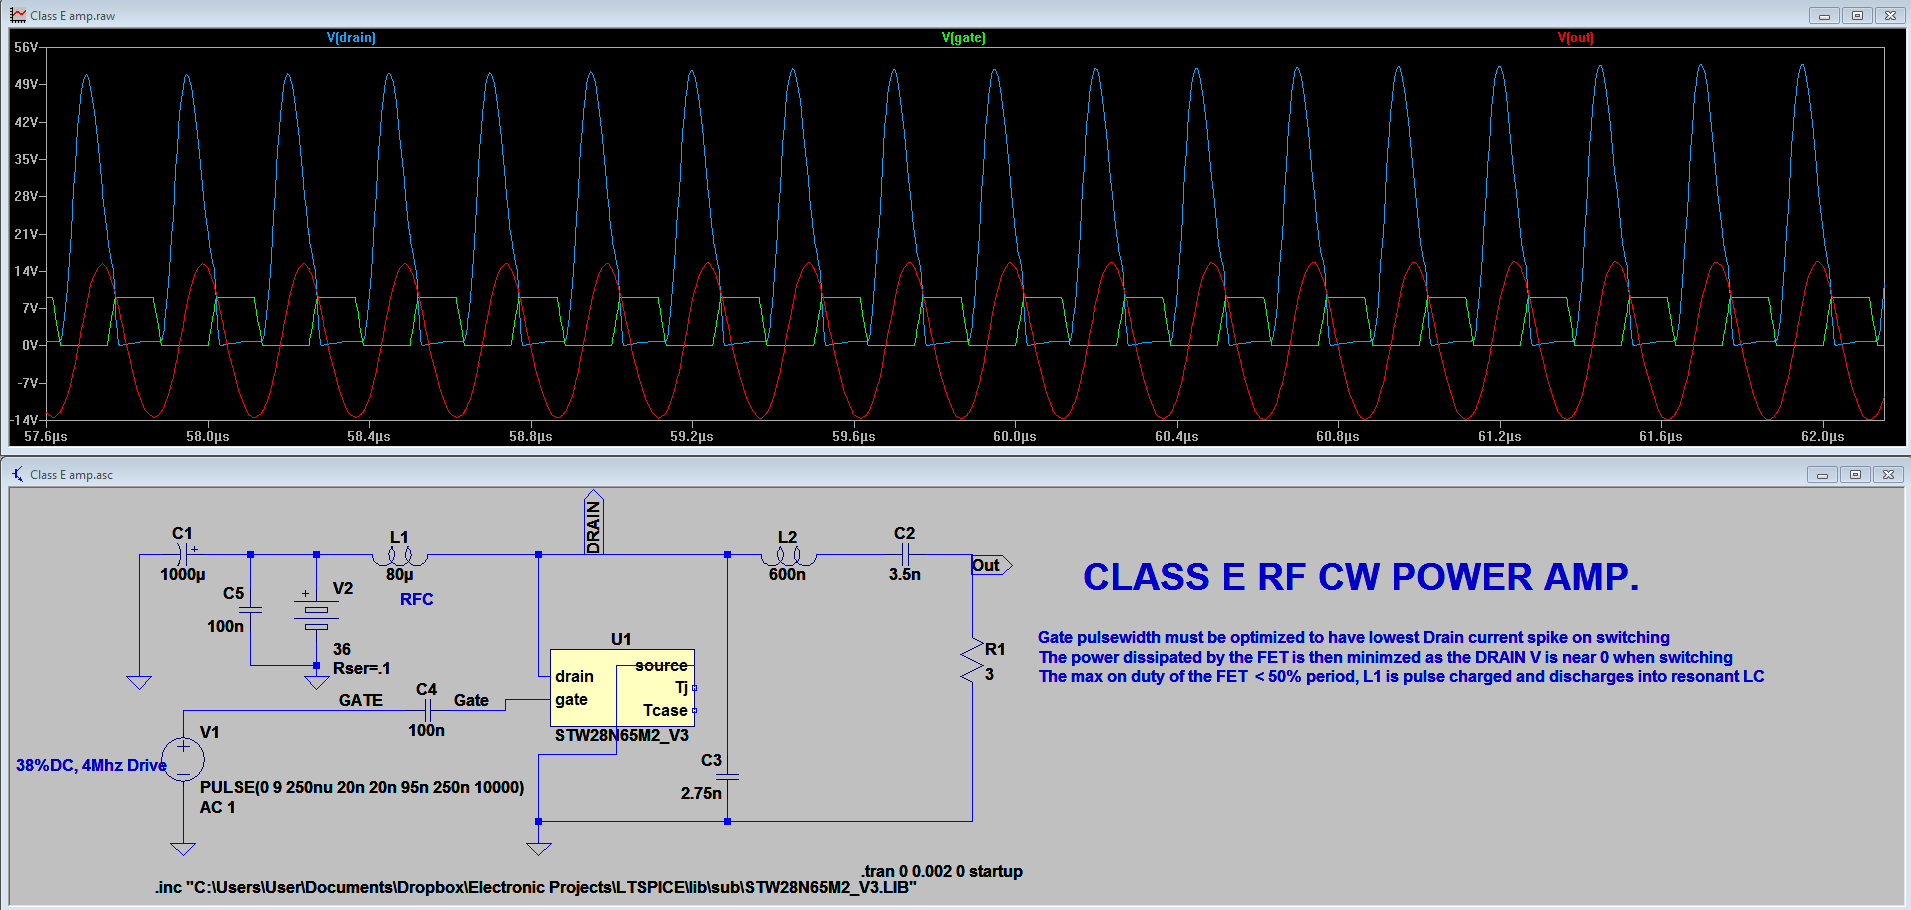1911x910 pixels.
Task: Click the 60.0µs time axis label
Action: click(x=1015, y=436)
